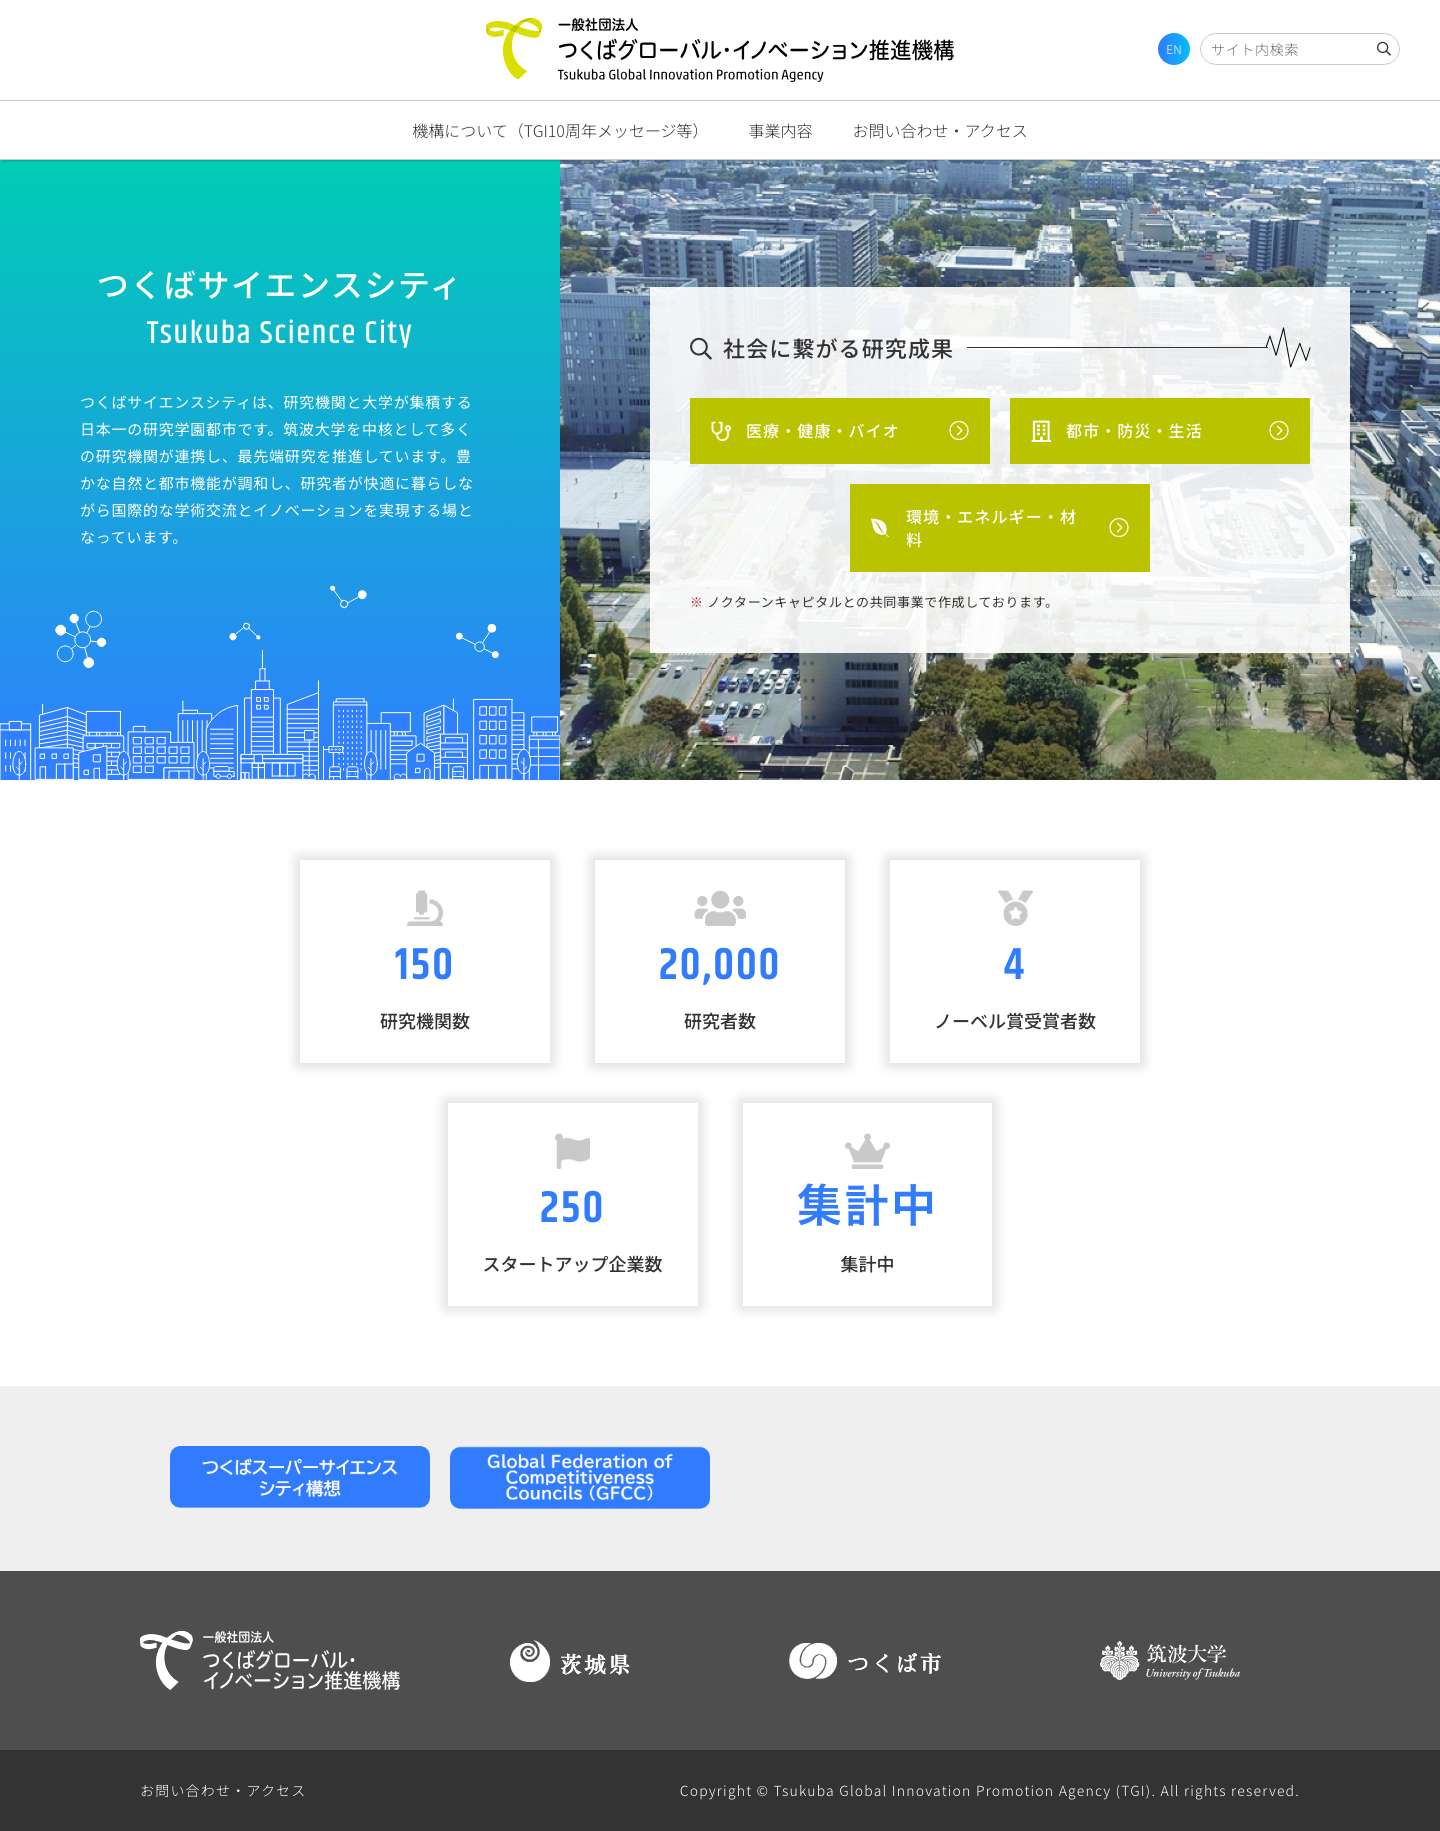Click footer お問い合わせ・アクセス link

(223, 1790)
